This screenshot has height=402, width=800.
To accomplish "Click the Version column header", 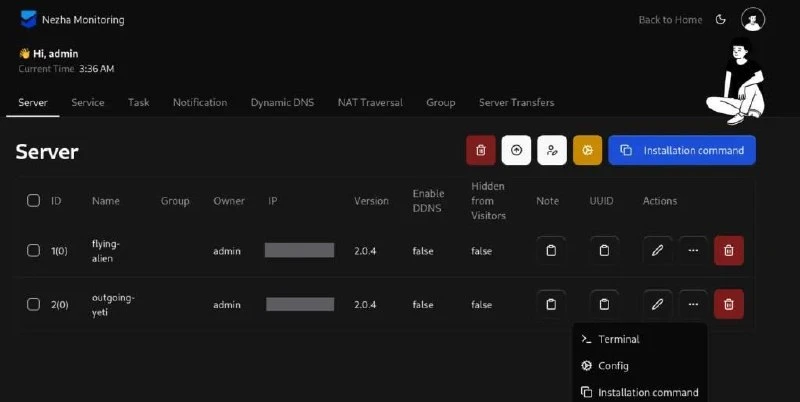I will click(x=371, y=201).
